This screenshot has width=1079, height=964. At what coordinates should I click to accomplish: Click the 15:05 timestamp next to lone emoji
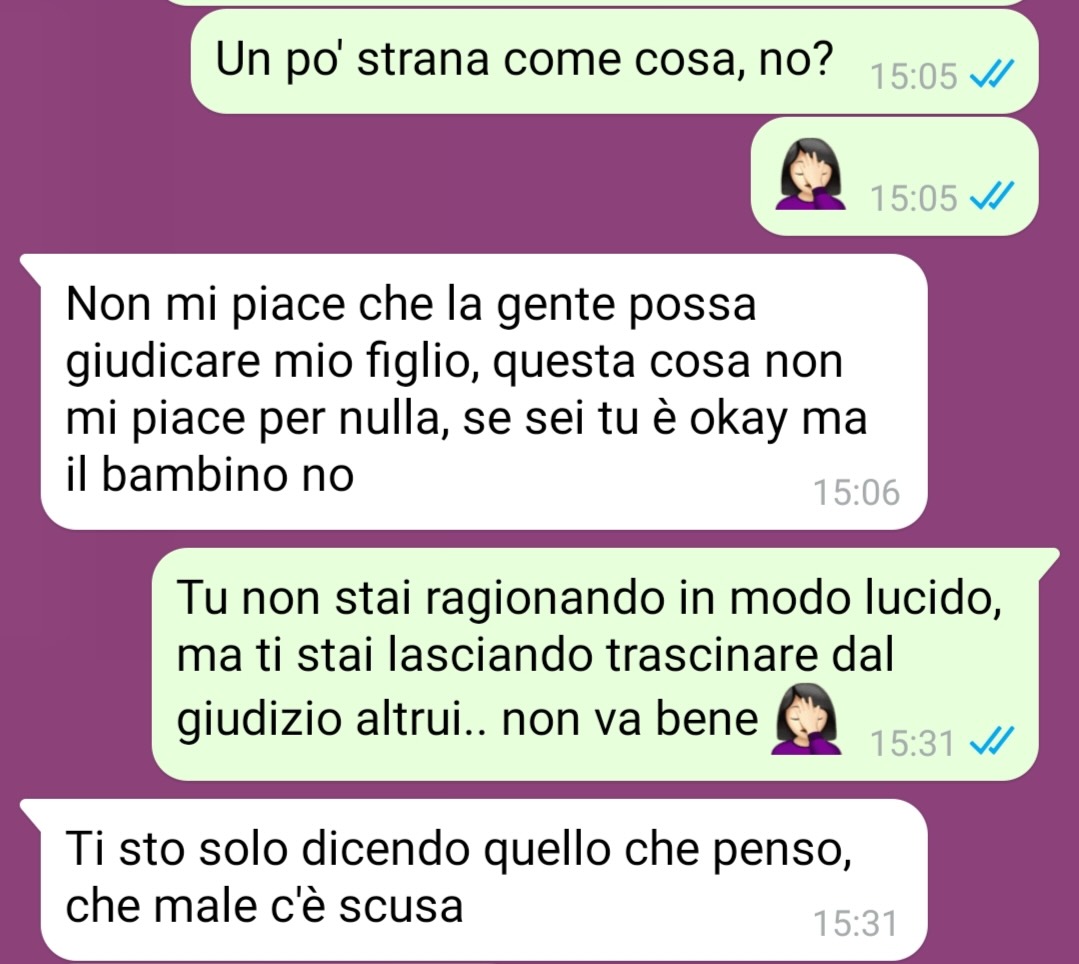click(x=914, y=198)
